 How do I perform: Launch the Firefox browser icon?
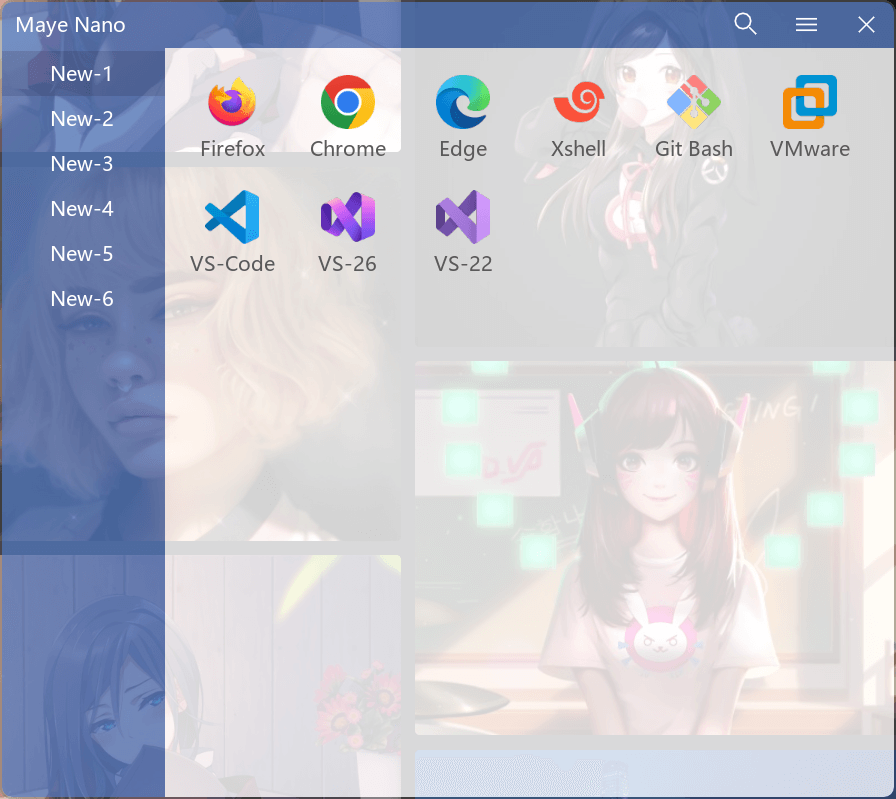coord(232,103)
